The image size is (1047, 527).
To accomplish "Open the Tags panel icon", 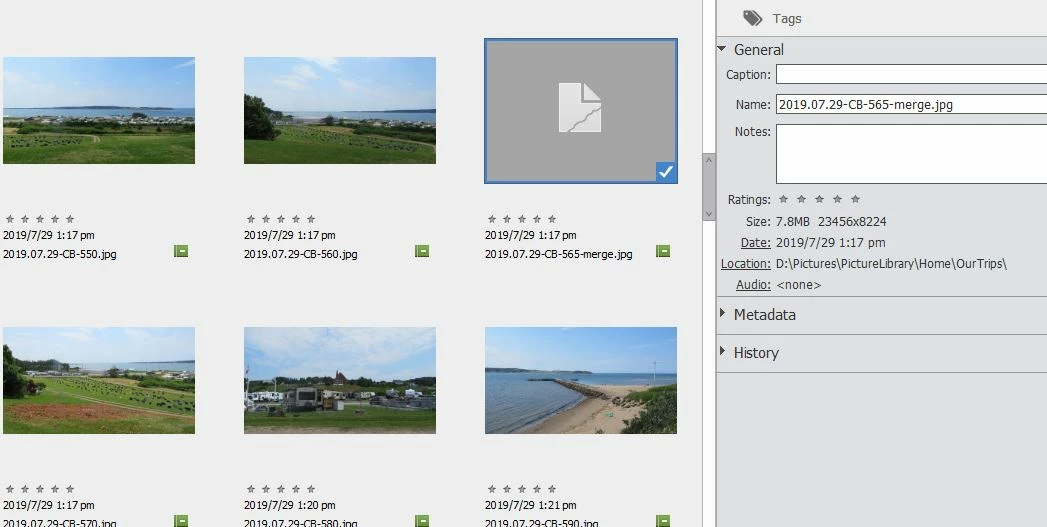I will [x=753, y=18].
